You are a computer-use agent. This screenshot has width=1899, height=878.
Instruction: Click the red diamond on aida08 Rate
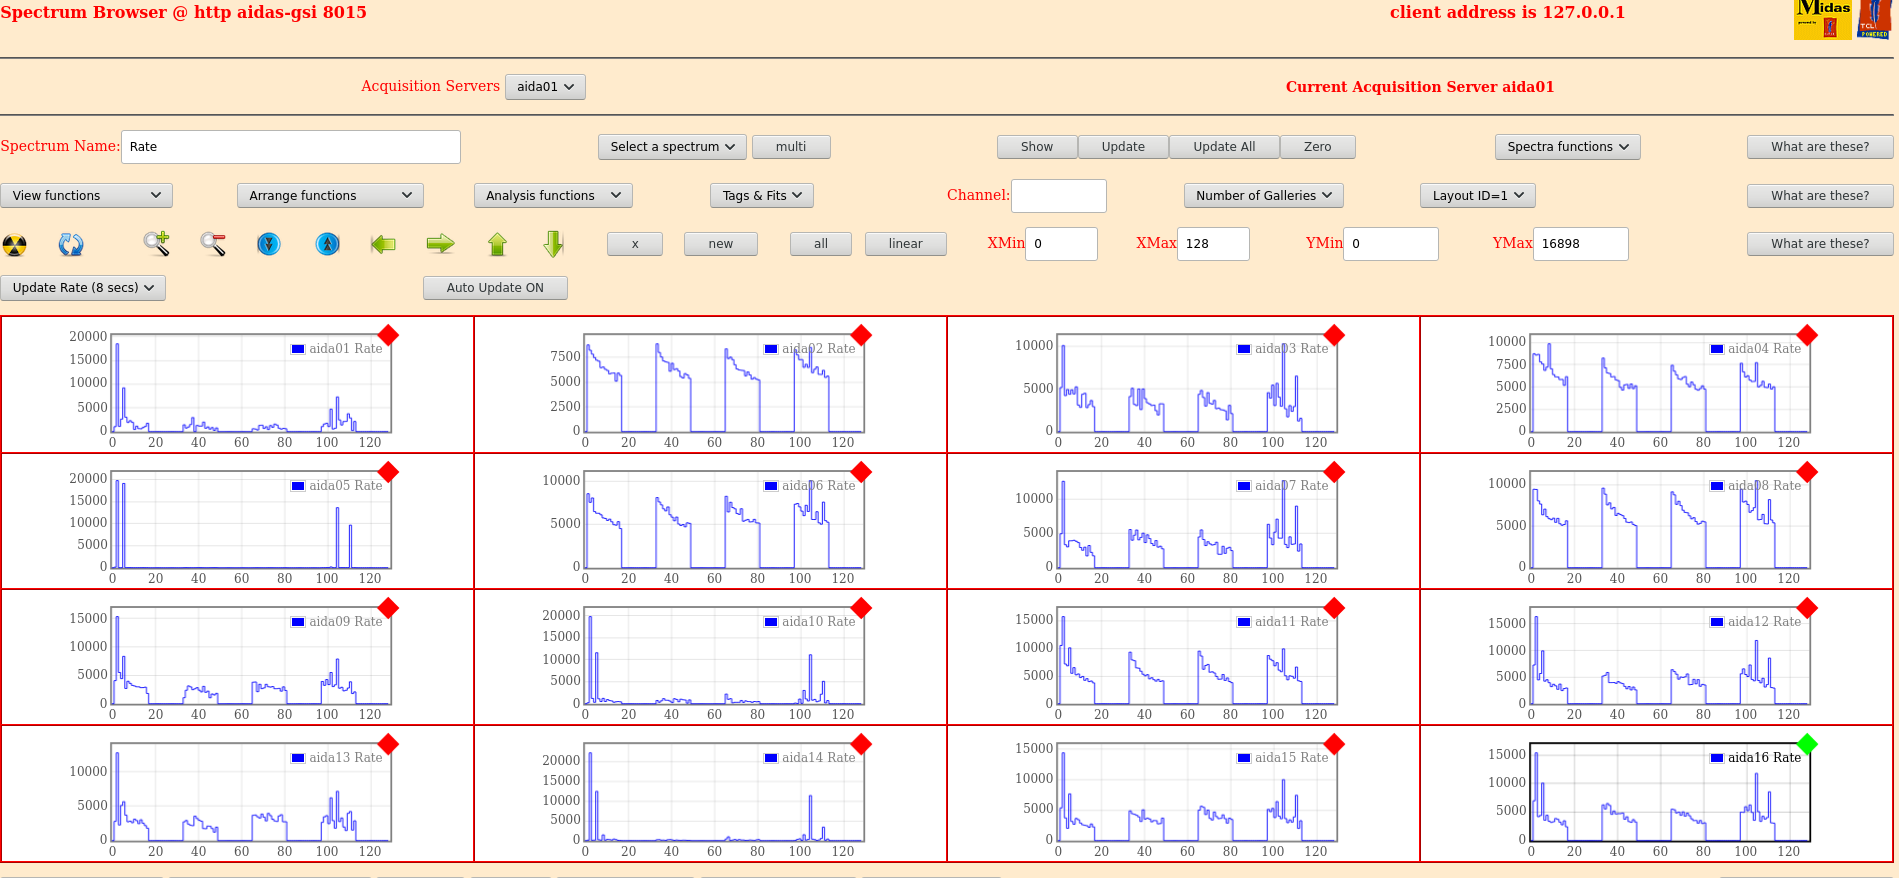(x=1807, y=472)
